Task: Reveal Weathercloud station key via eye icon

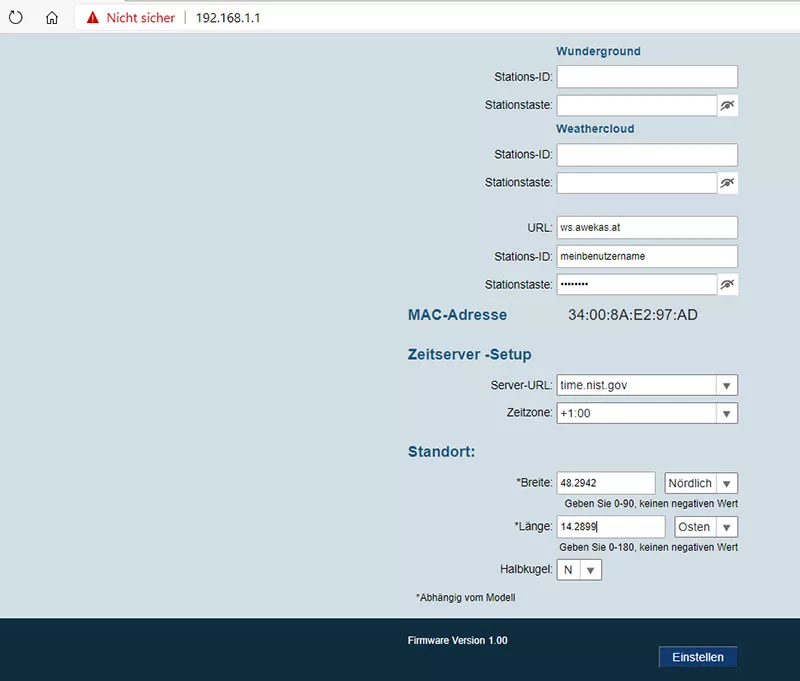Action: 727,183
